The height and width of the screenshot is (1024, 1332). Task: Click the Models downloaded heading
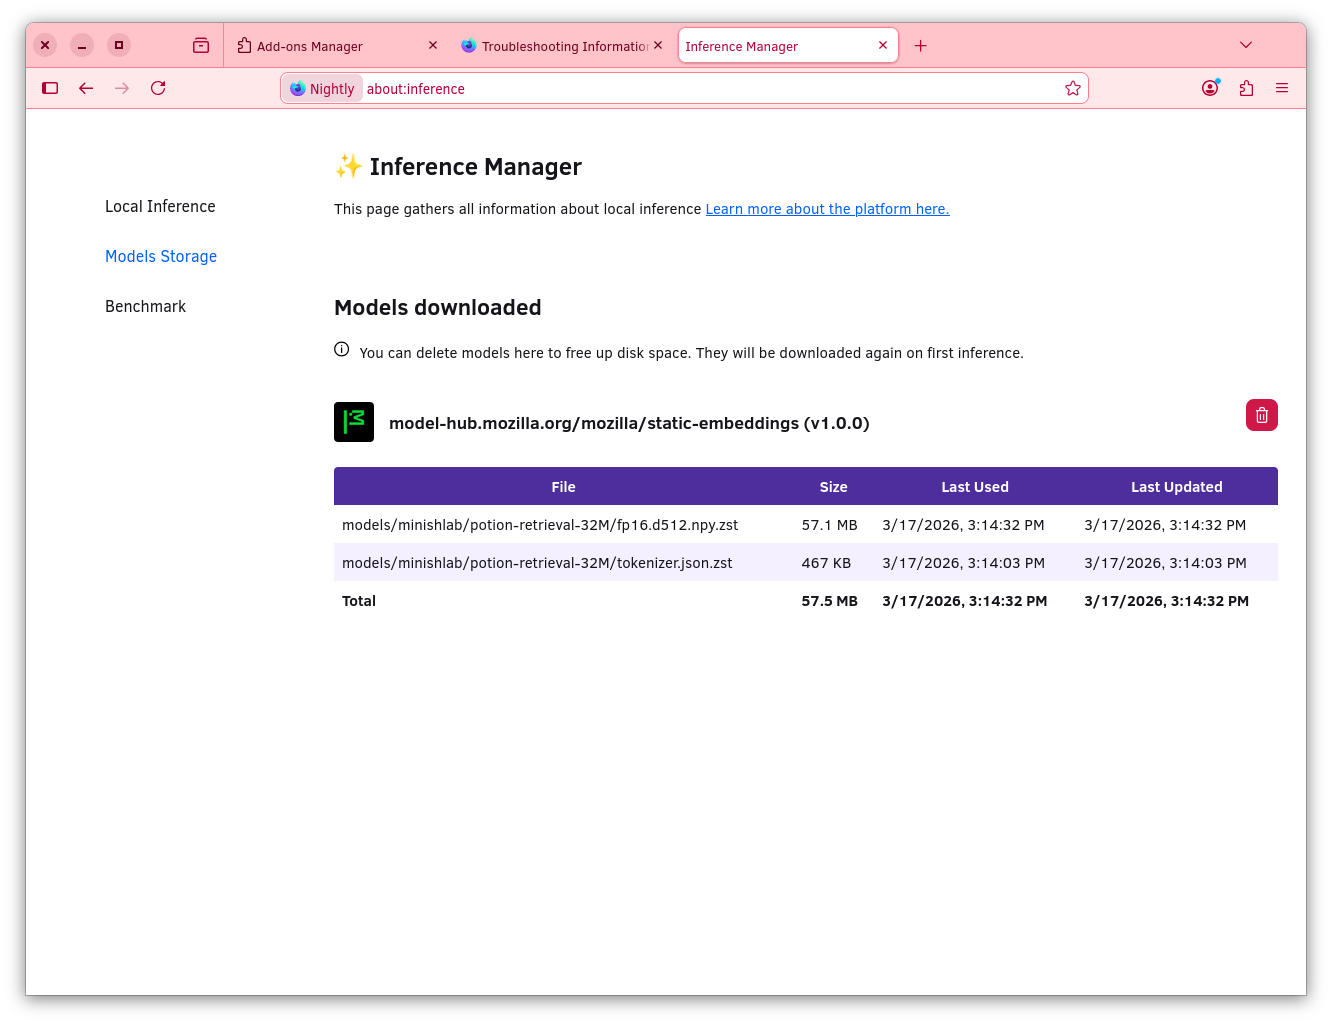[438, 307]
